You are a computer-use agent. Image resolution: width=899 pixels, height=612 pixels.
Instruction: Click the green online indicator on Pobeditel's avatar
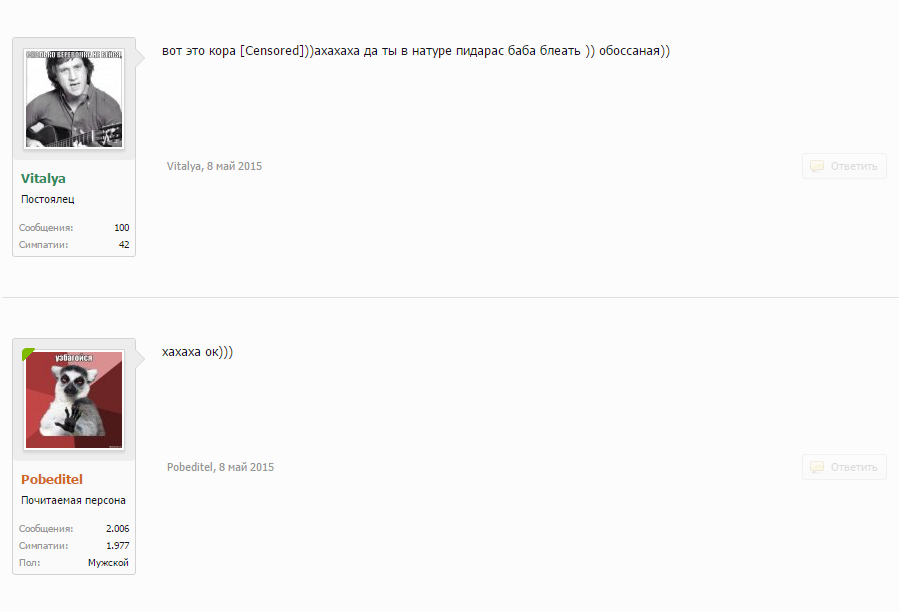tap(28, 354)
